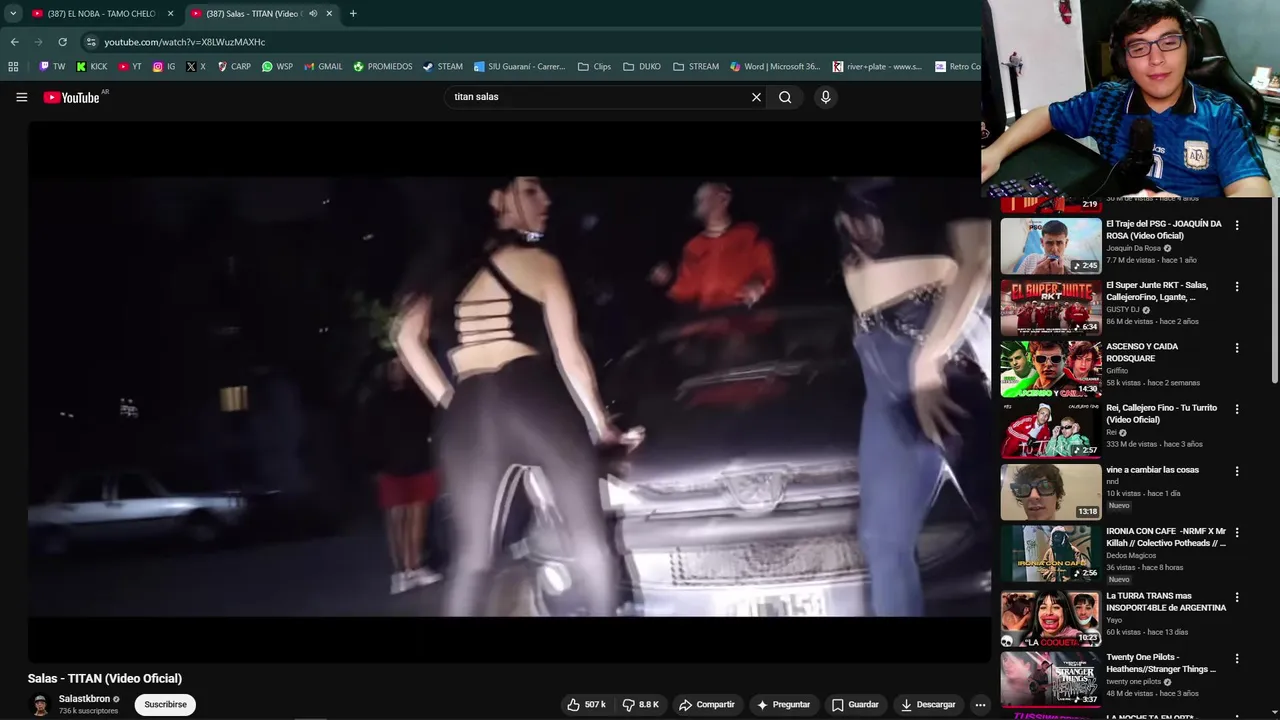
Task: Close the EL NOBA - TAMO CHELO tab
Action: 170,14
